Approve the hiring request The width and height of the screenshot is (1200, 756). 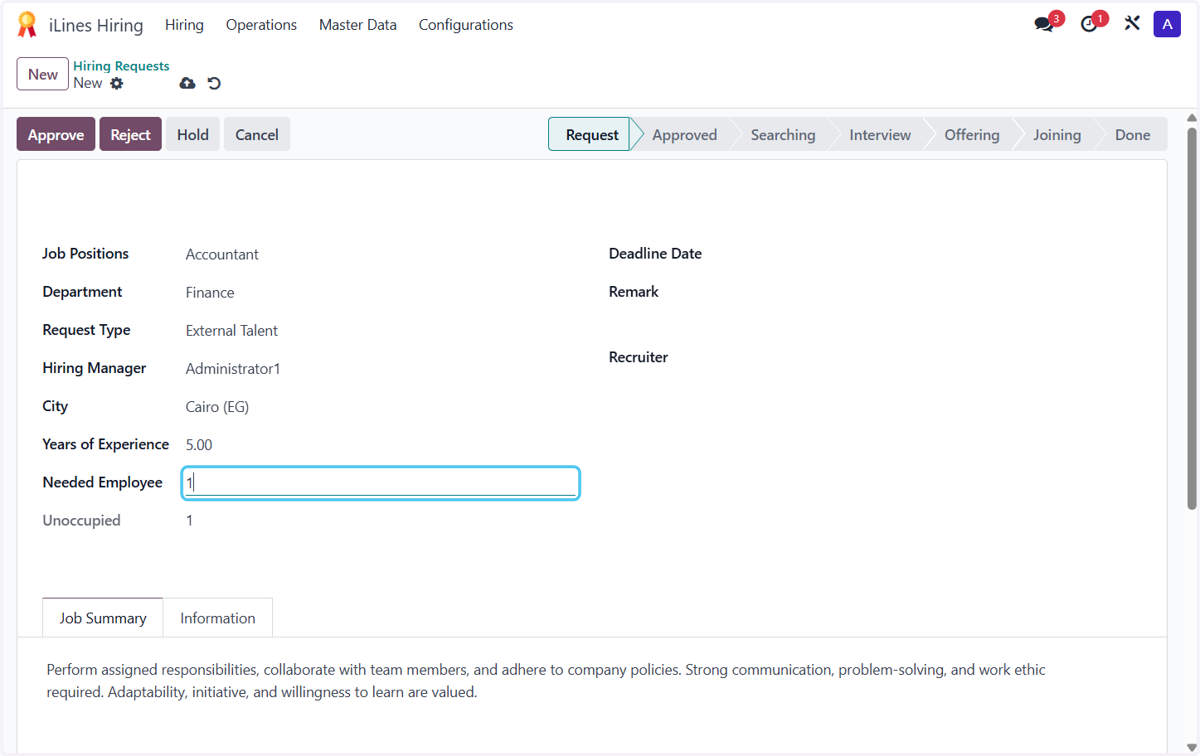[x=56, y=135]
